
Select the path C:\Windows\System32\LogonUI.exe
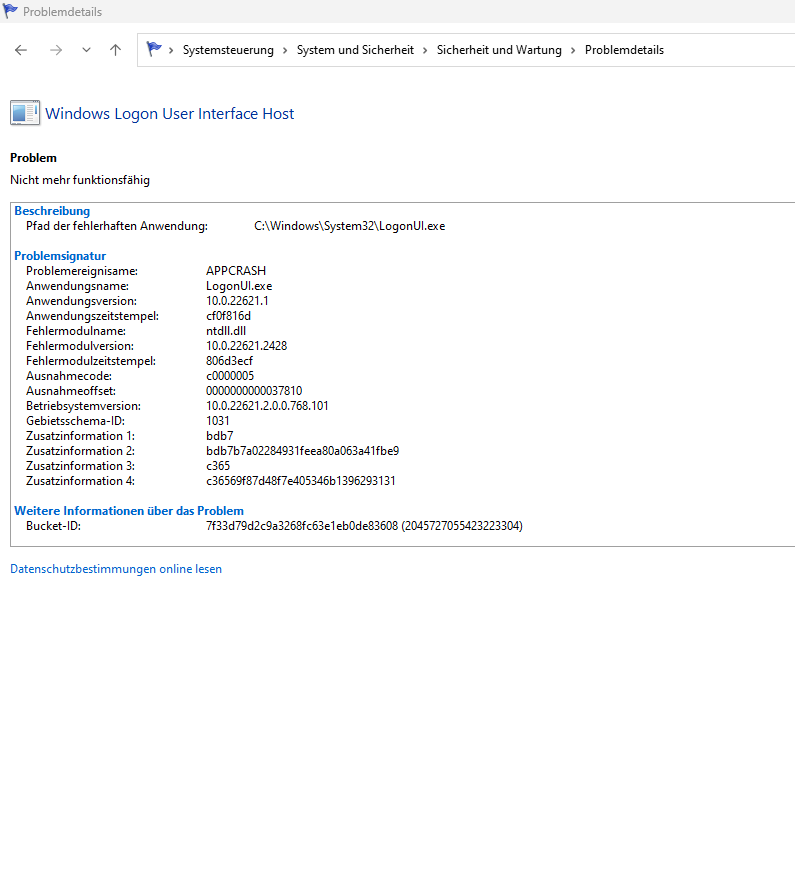pos(349,226)
